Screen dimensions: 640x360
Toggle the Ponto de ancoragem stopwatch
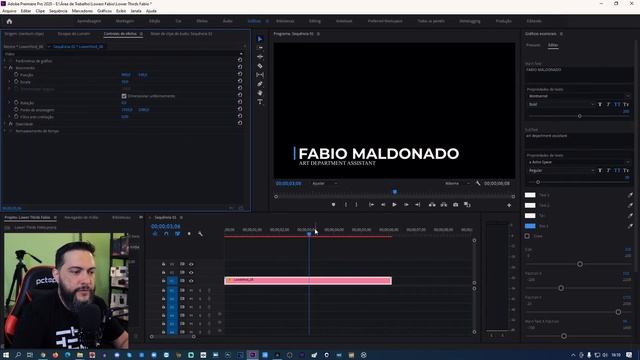click(x=16, y=110)
